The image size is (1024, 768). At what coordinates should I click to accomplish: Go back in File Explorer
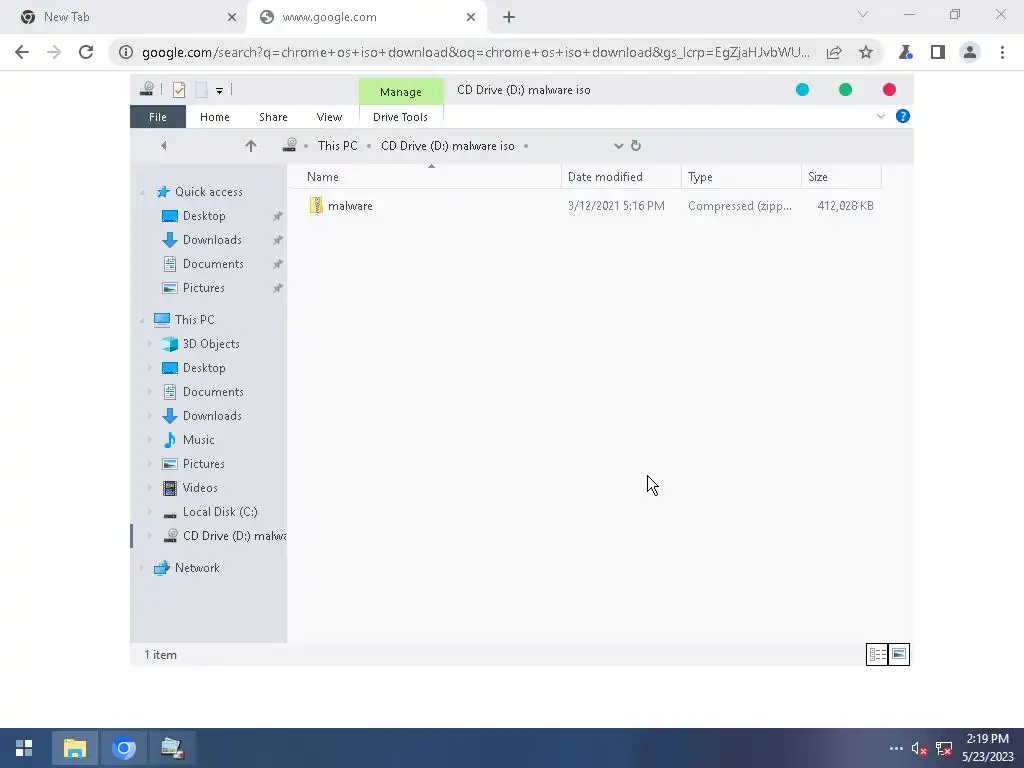pos(164,146)
